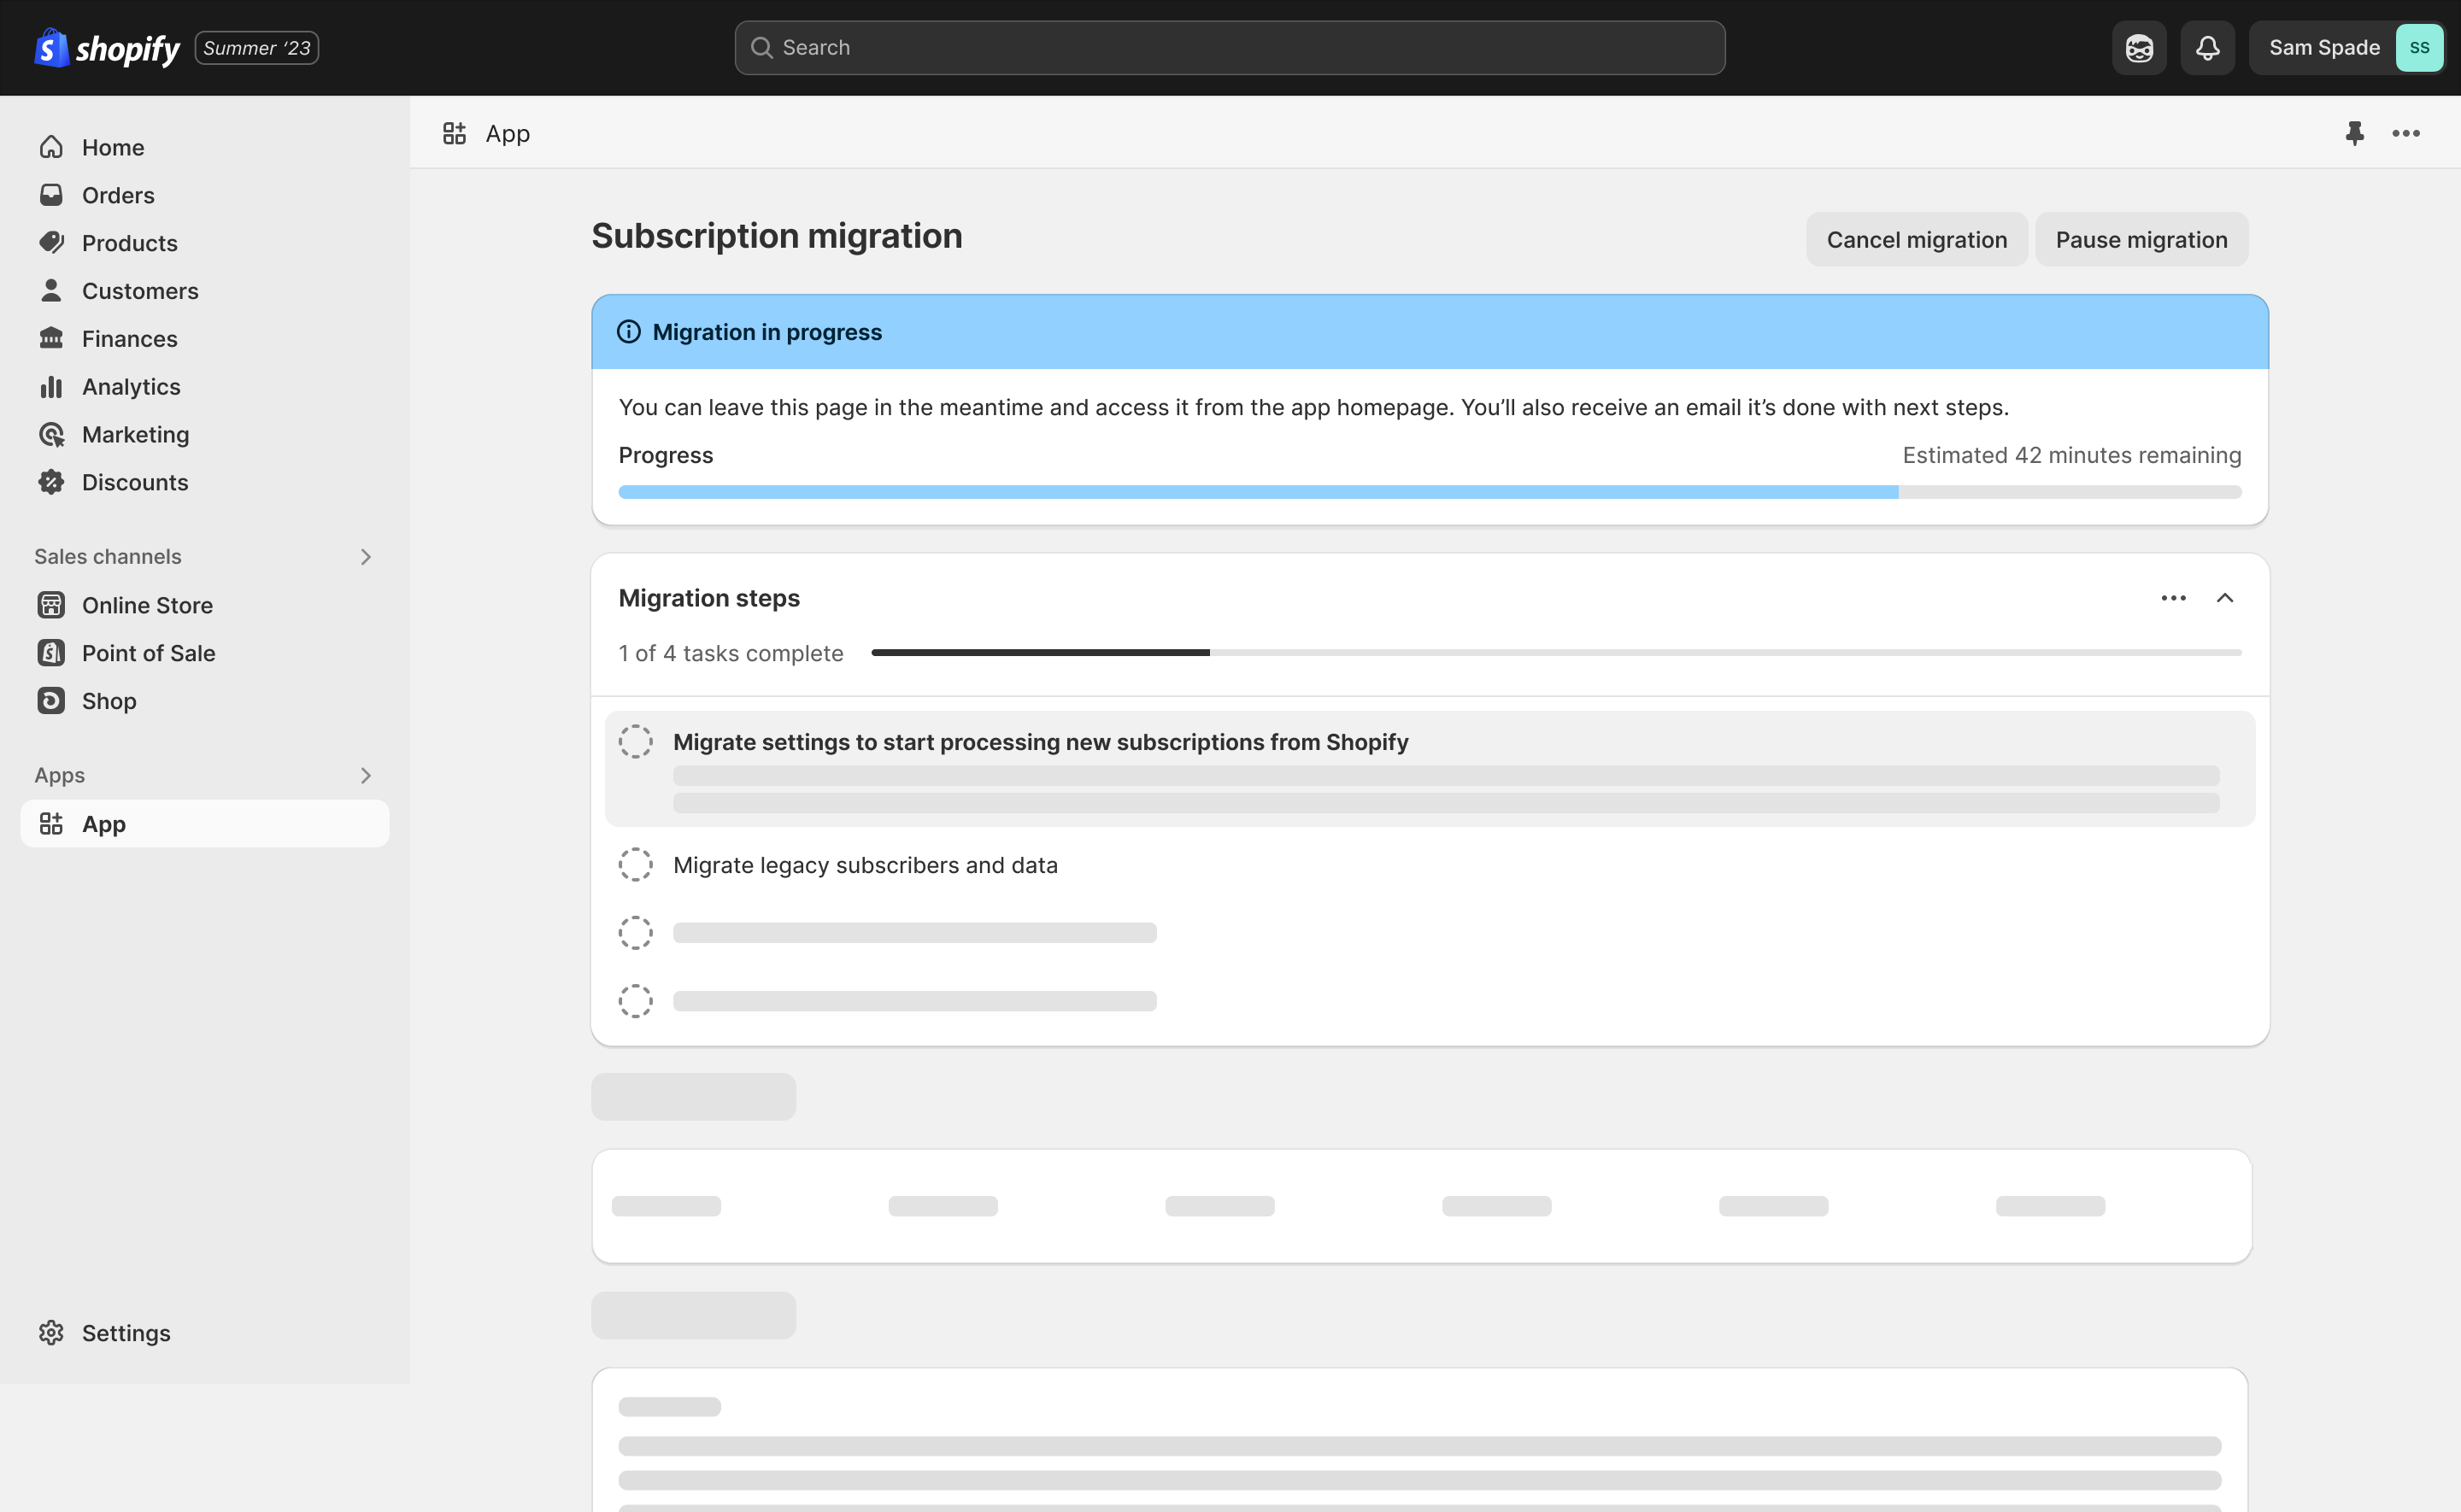This screenshot has height=1512, width=2461.
Task: Click the Customers person icon
Action: pyautogui.click(x=51, y=291)
